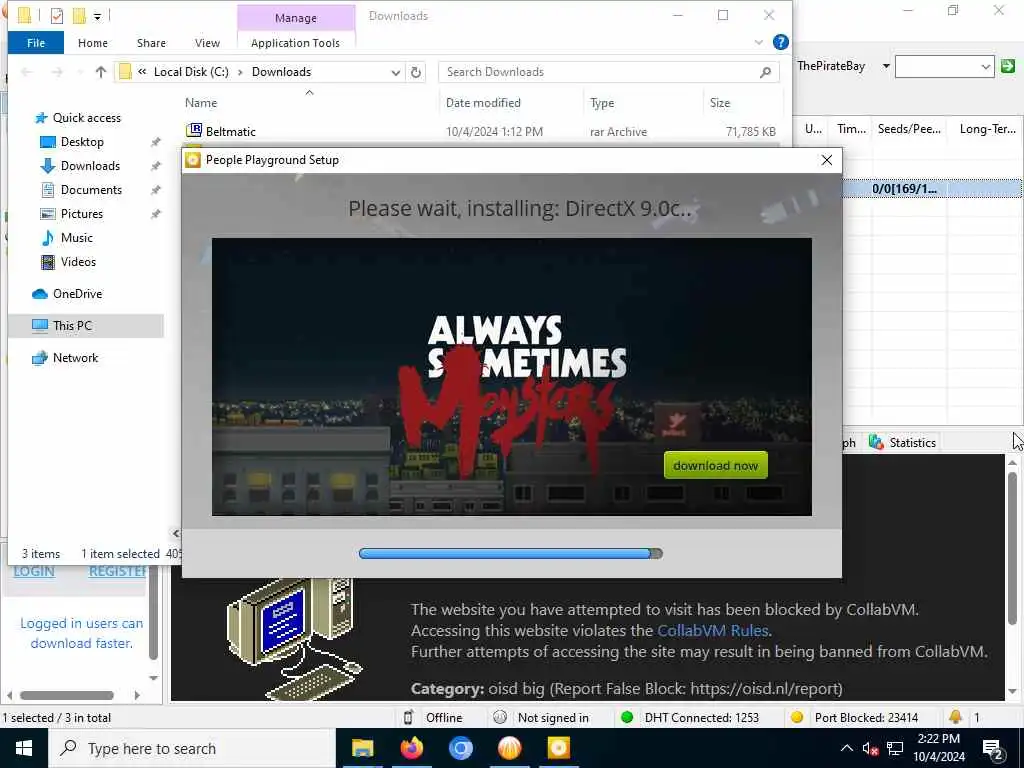Click the Long-Term column header
Viewport: 1024px width, 768px height.
coord(987,129)
